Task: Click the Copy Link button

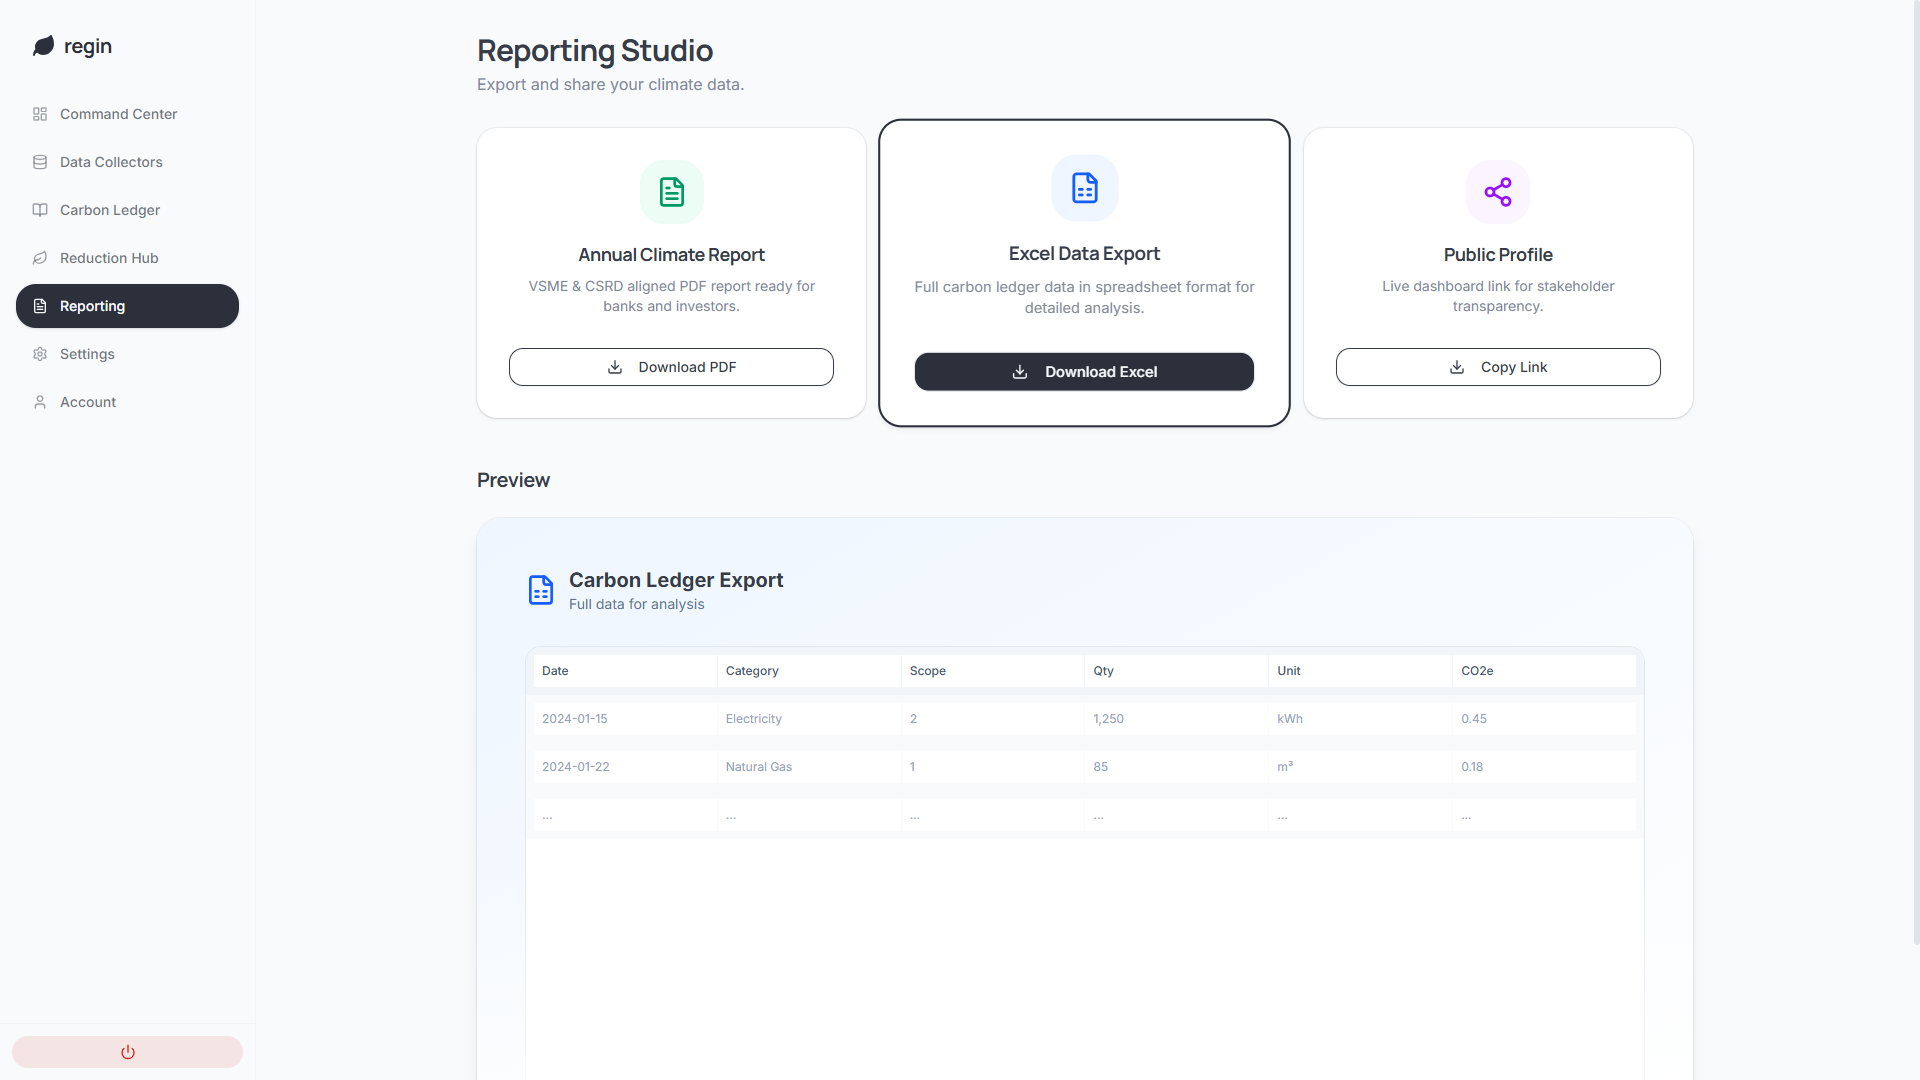Action: (x=1498, y=367)
